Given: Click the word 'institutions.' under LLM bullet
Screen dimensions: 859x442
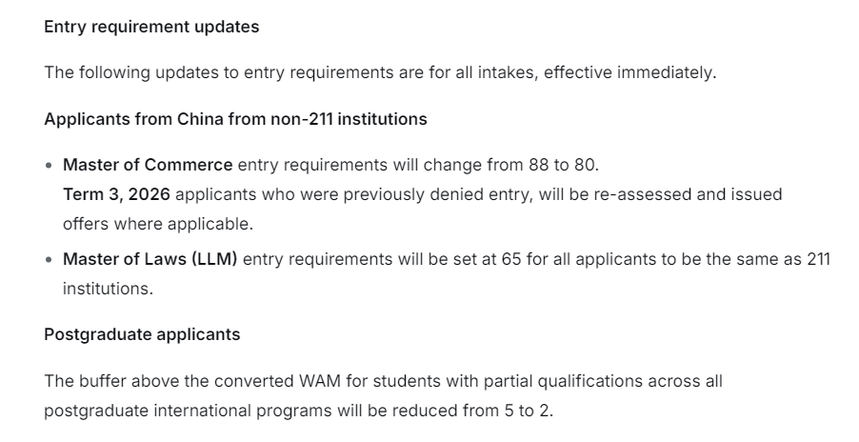Looking at the screenshot, I should tap(108, 289).
